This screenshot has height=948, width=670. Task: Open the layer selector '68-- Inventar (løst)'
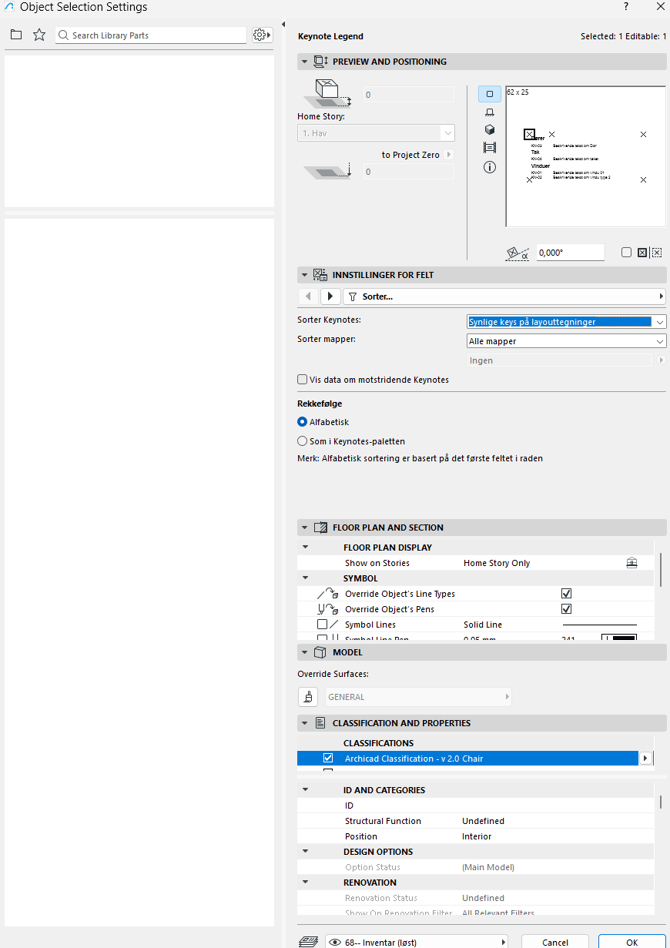tap(417, 942)
